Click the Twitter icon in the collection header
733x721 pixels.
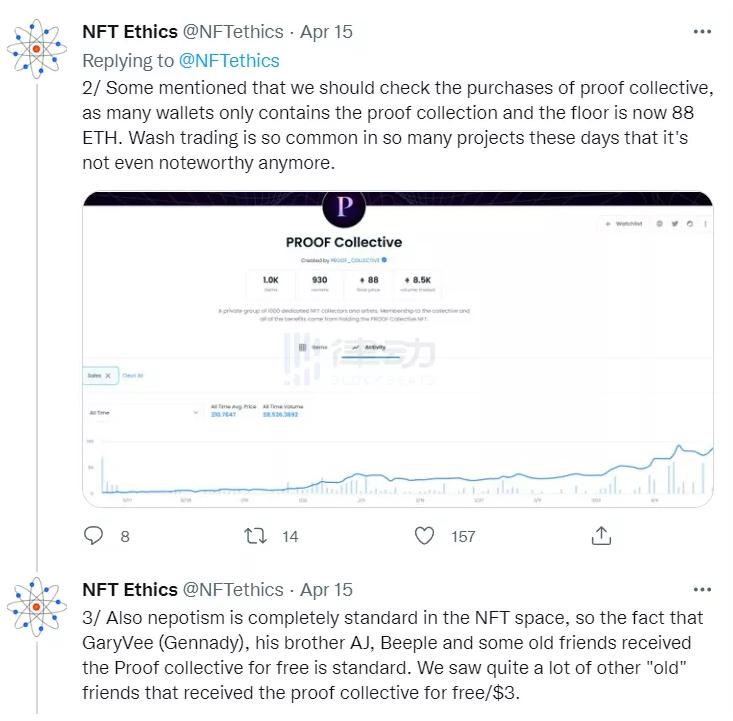coord(674,224)
